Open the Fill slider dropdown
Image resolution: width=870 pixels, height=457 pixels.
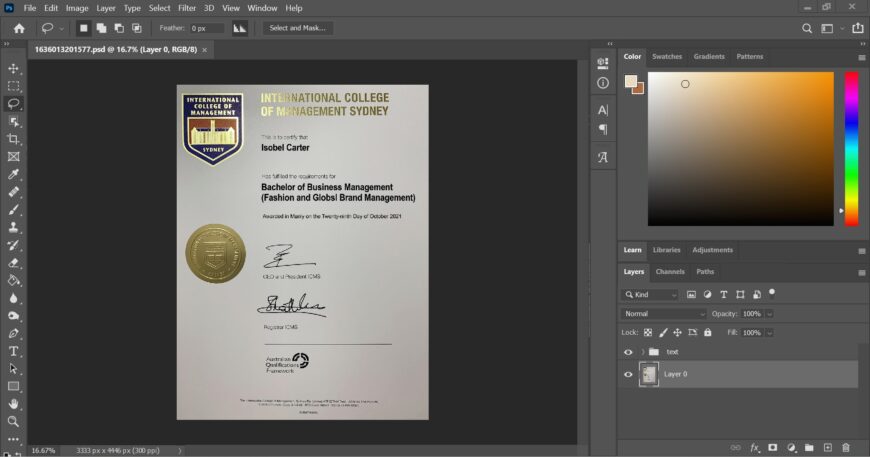[x=770, y=333]
